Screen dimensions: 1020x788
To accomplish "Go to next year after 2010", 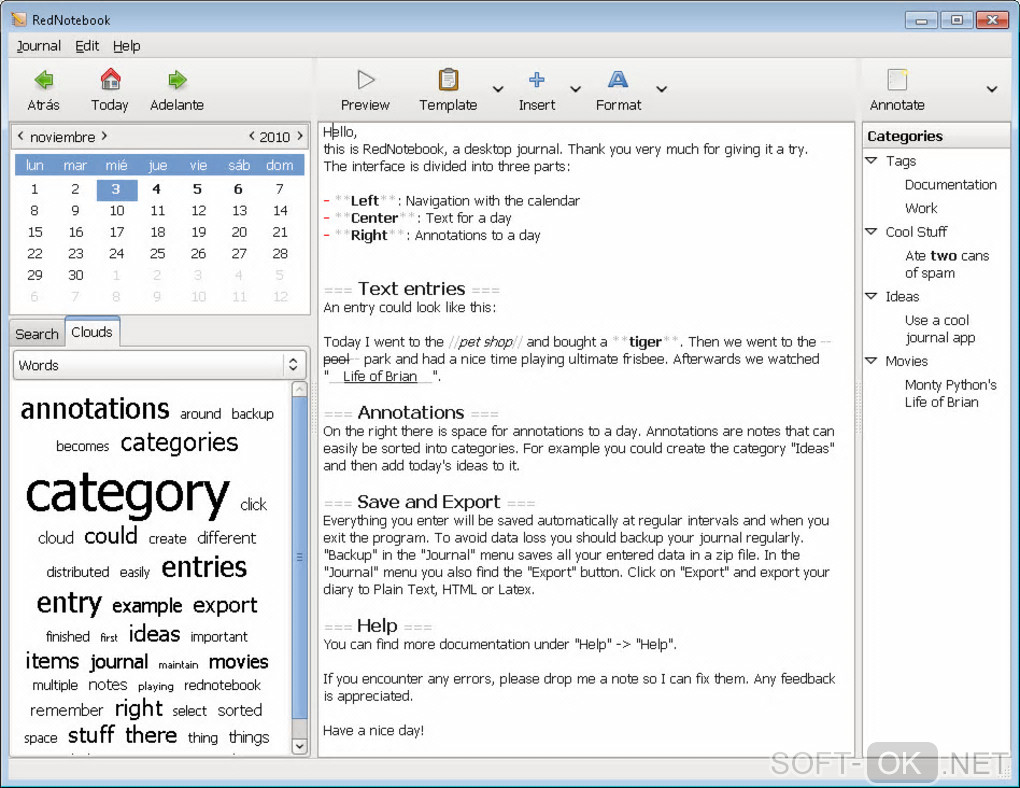I will [x=300, y=136].
